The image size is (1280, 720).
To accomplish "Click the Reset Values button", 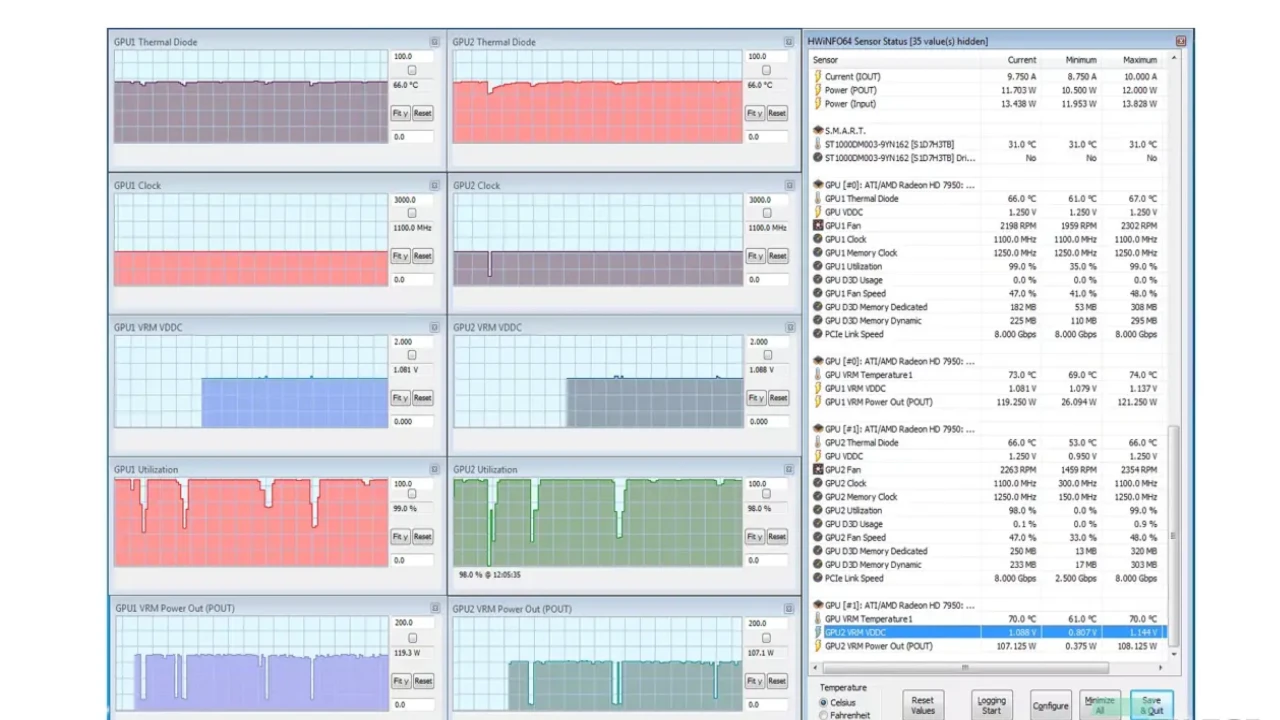I will (923, 705).
